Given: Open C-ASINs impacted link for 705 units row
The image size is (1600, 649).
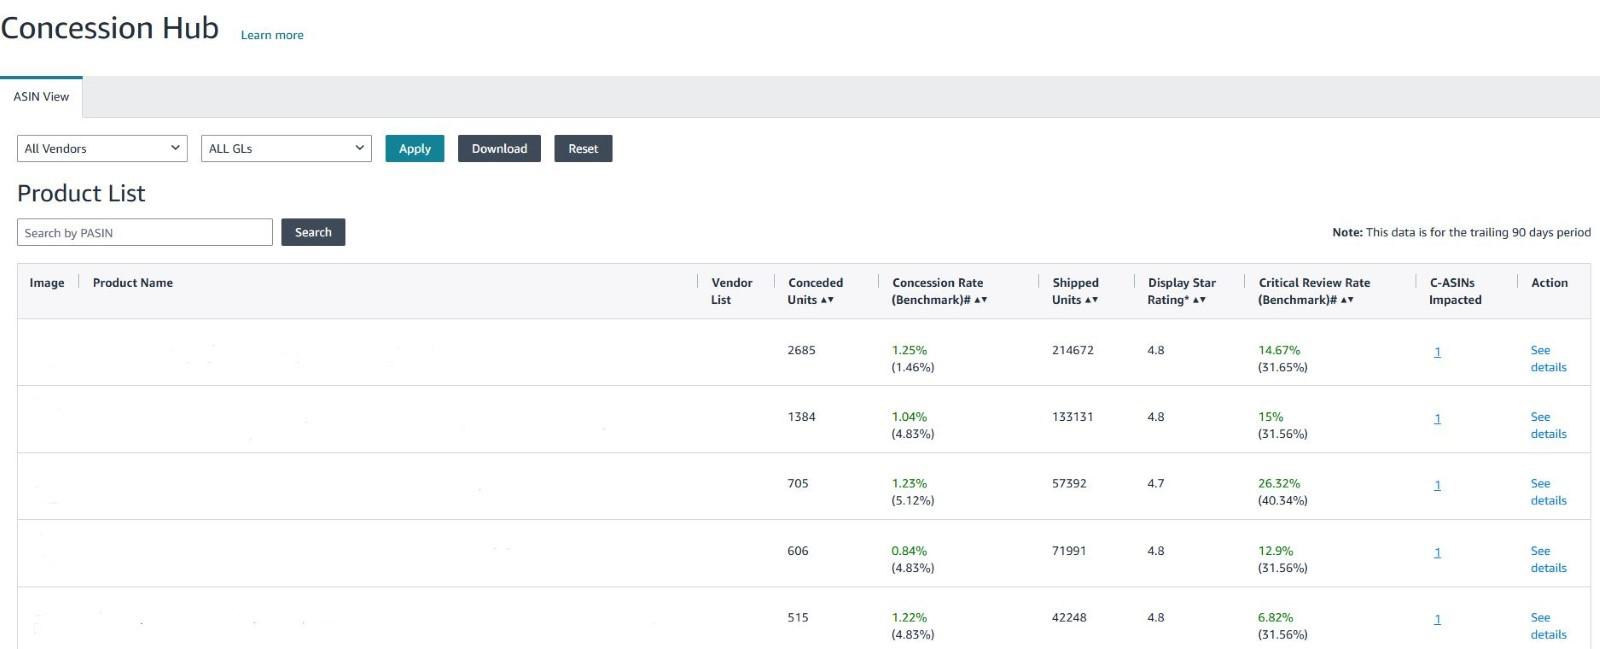Looking at the screenshot, I should [x=1437, y=486].
